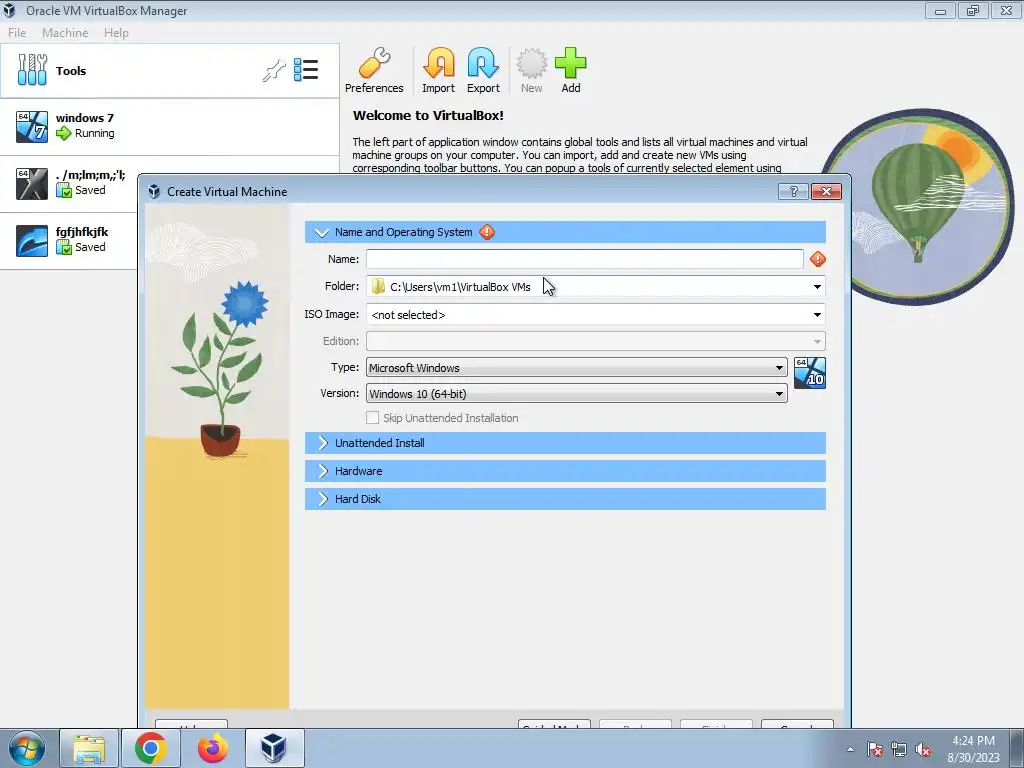The width and height of the screenshot is (1024, 768).
Task: Click the warning icon next to Name field
Action: pyautogui.click(x=818, y=259)
